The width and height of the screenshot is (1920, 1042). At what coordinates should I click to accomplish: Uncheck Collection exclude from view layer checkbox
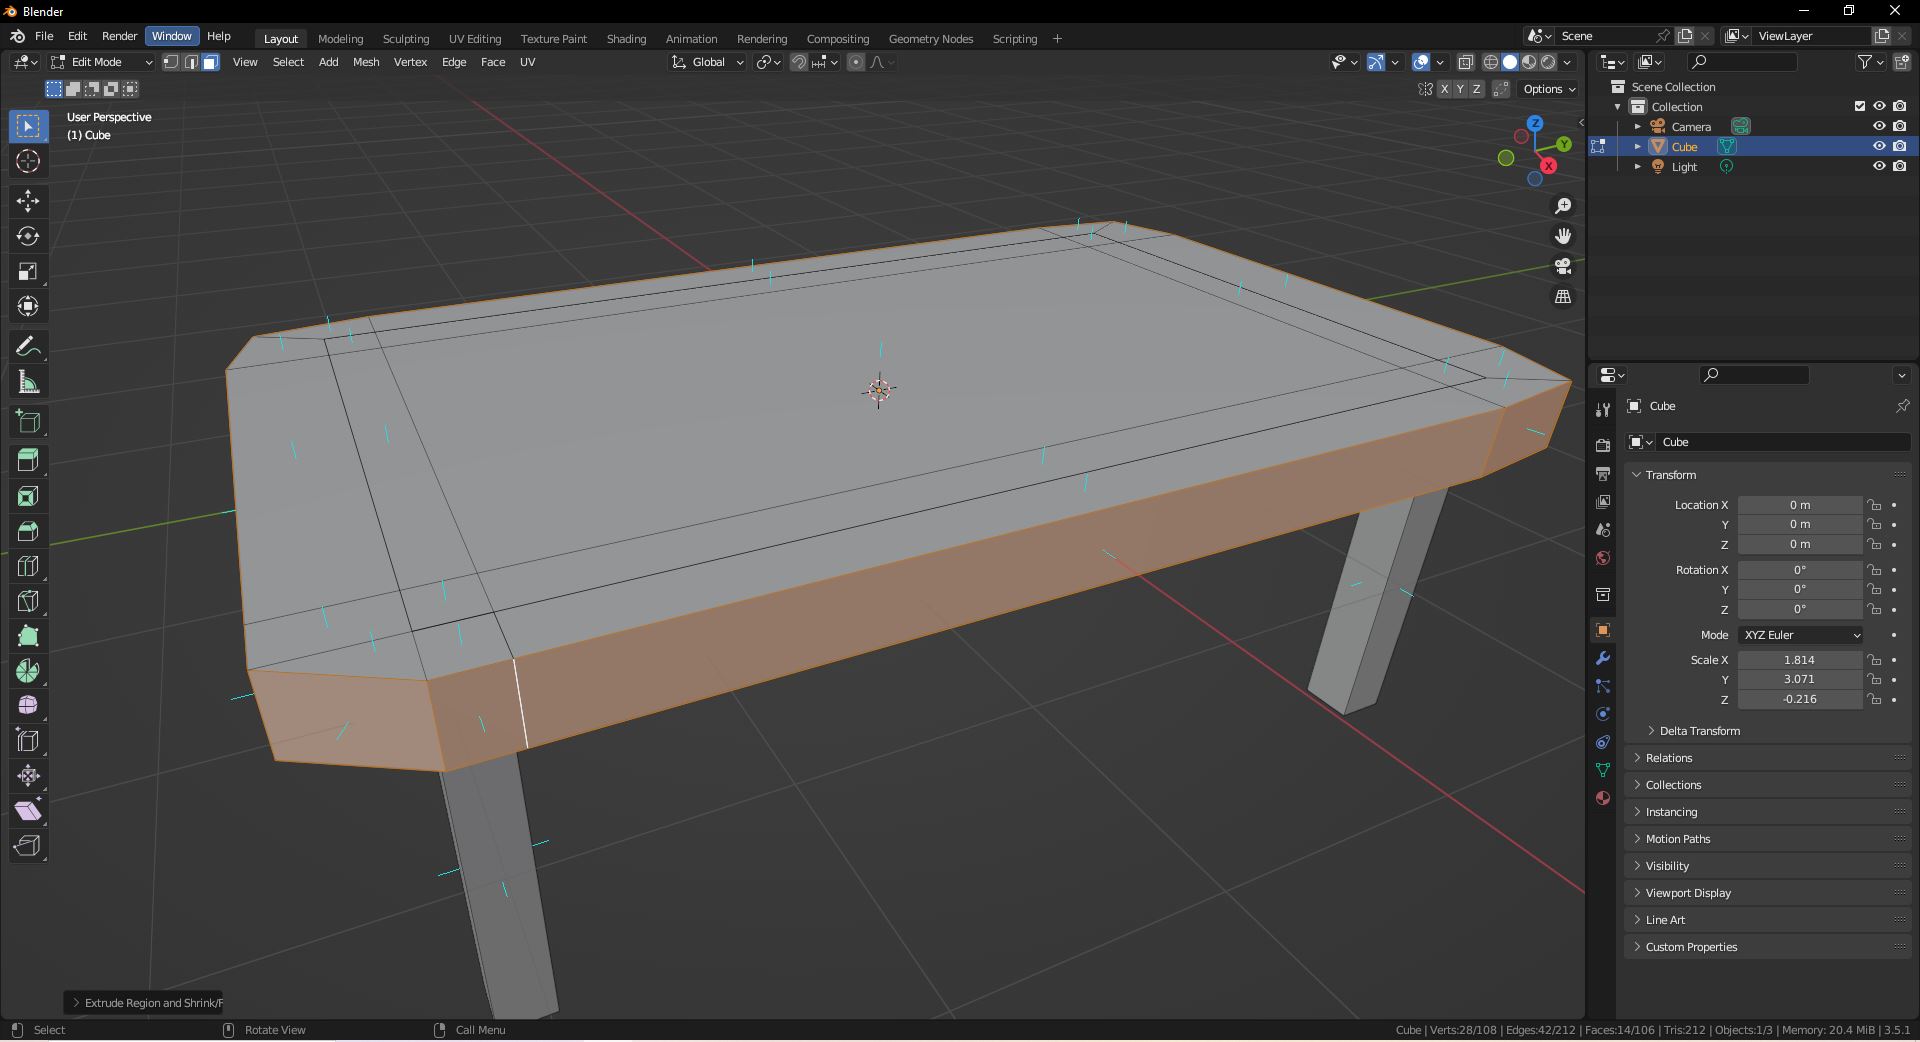coord(1860,106)
